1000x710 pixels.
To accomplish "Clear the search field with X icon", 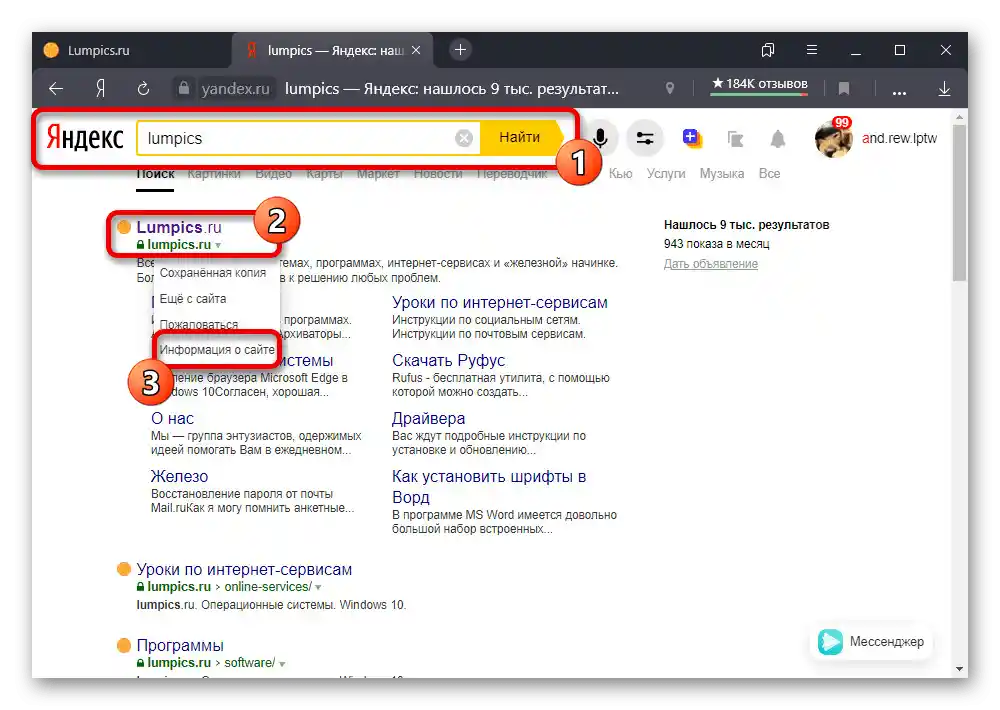I will click(464, 138).
